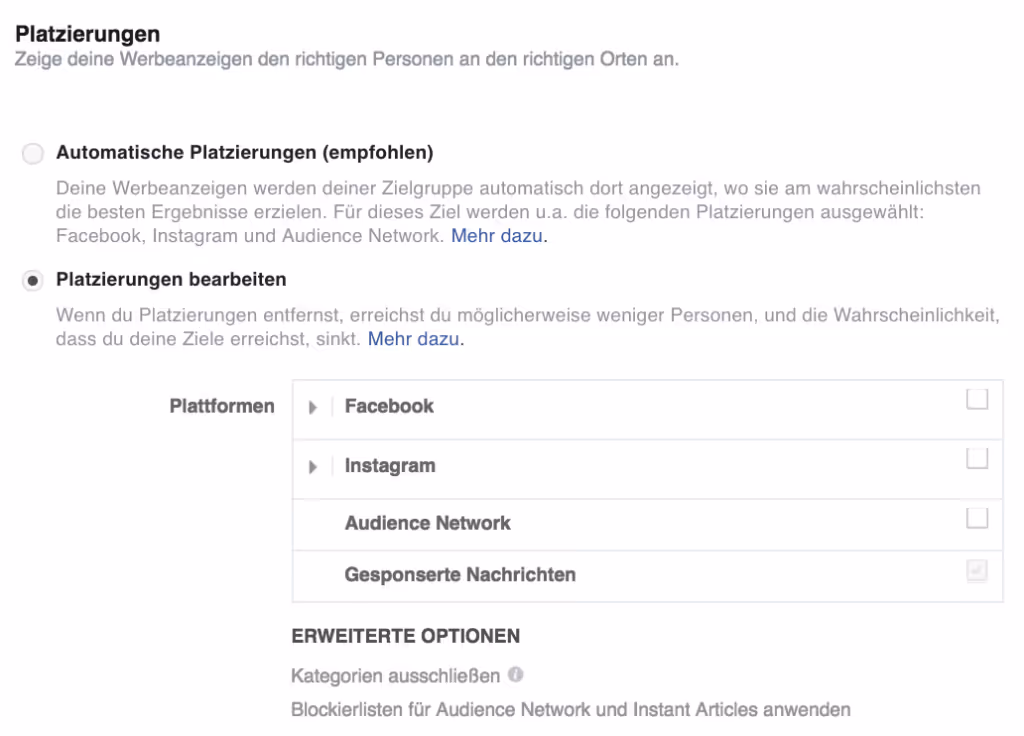Expand the Facebook placements arrow
This screenshot has width=1024, height=736.
tap(313, 408)
